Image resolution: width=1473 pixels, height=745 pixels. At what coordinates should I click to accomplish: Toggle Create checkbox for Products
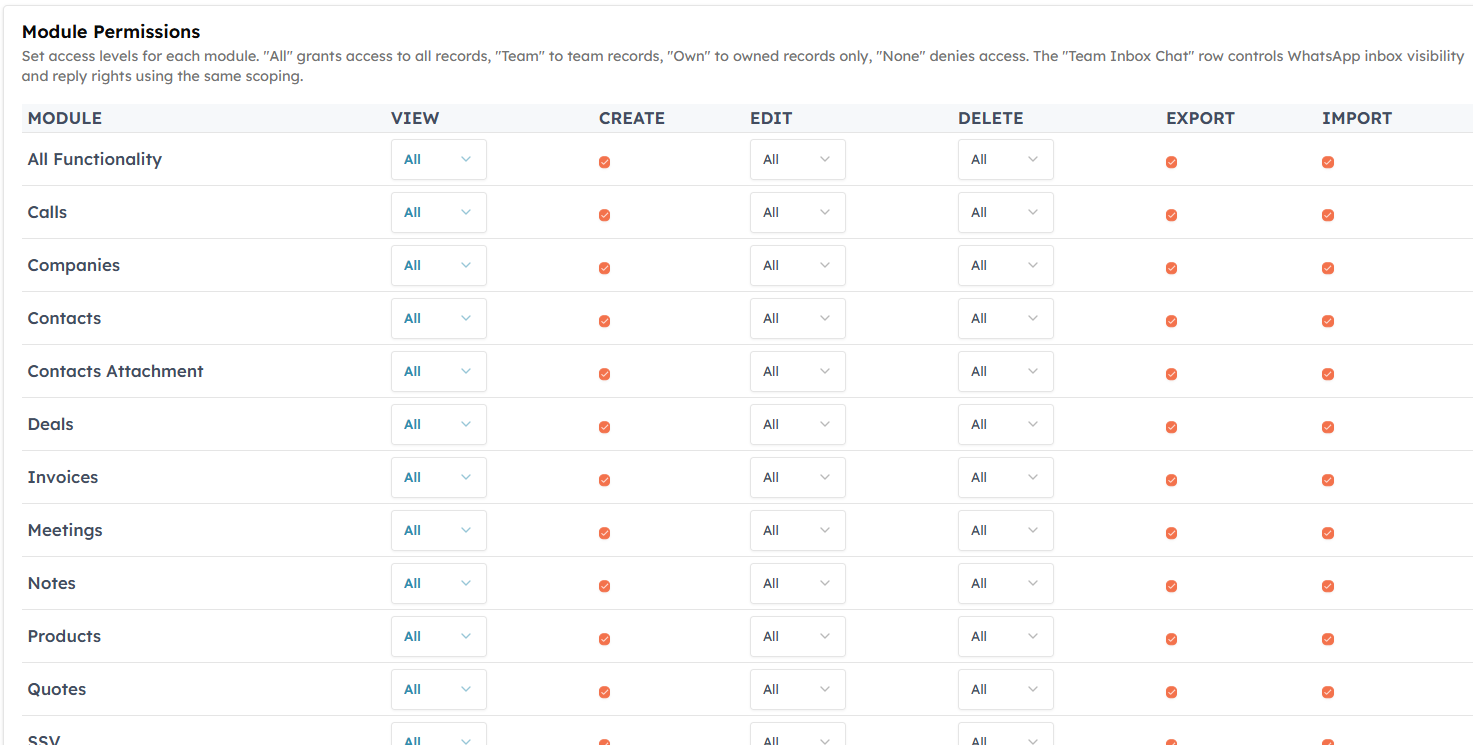(604, 639)
